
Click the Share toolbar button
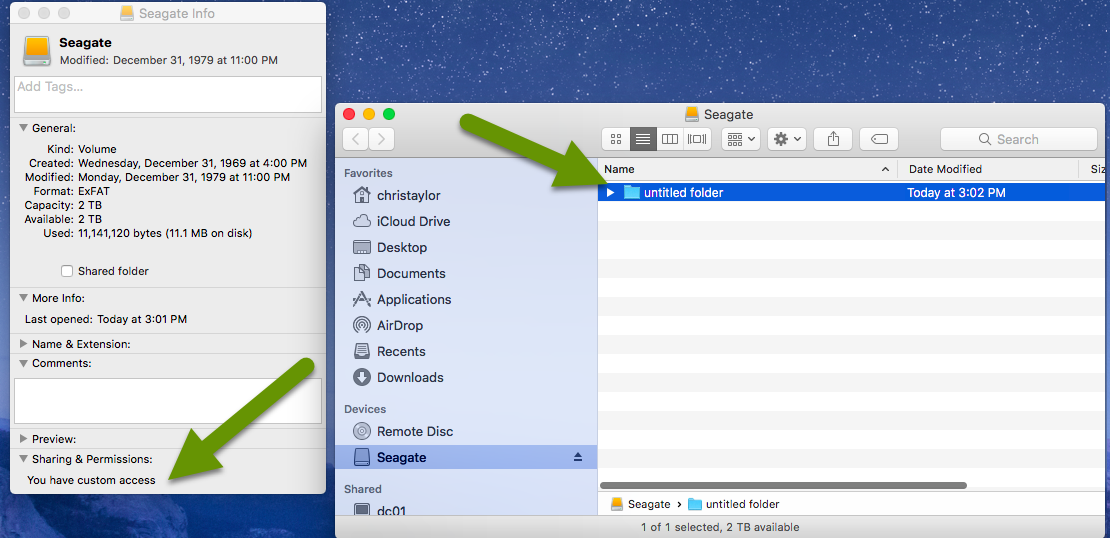833,139
